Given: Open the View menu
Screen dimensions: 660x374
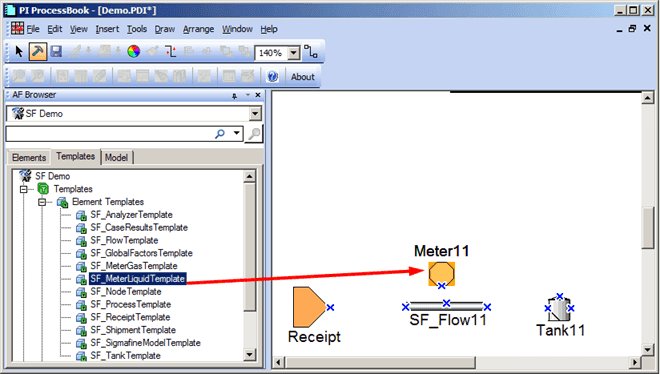Looking at the screenshot, I should point(79,29).
